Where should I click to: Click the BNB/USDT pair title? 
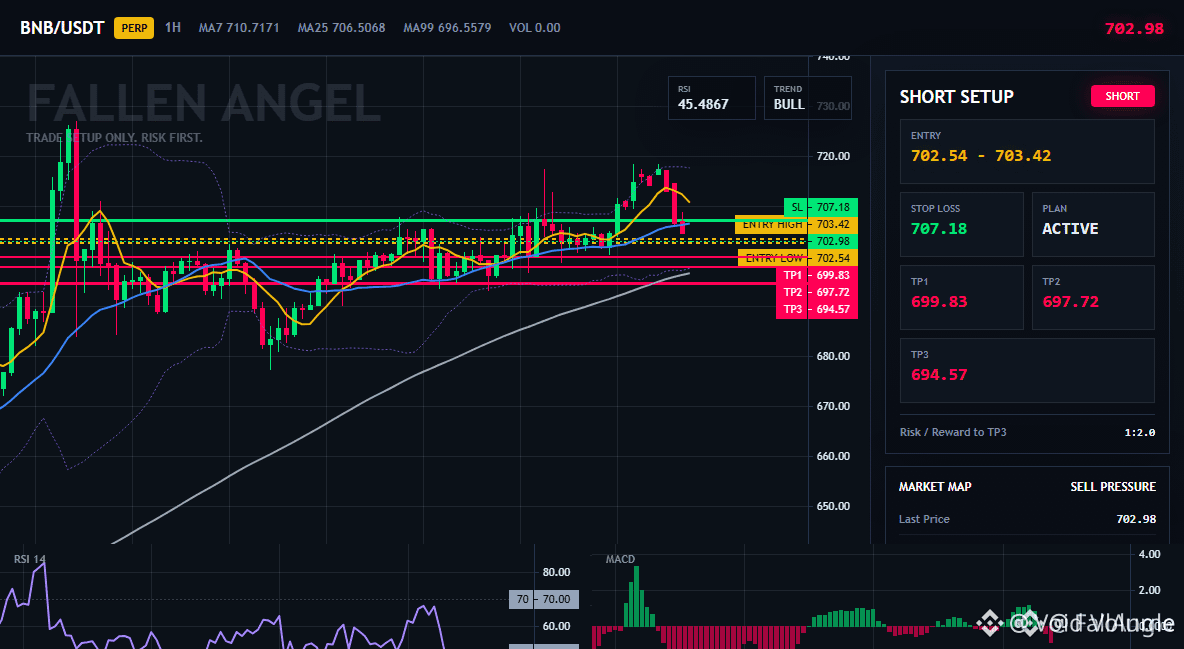[62, 28]
